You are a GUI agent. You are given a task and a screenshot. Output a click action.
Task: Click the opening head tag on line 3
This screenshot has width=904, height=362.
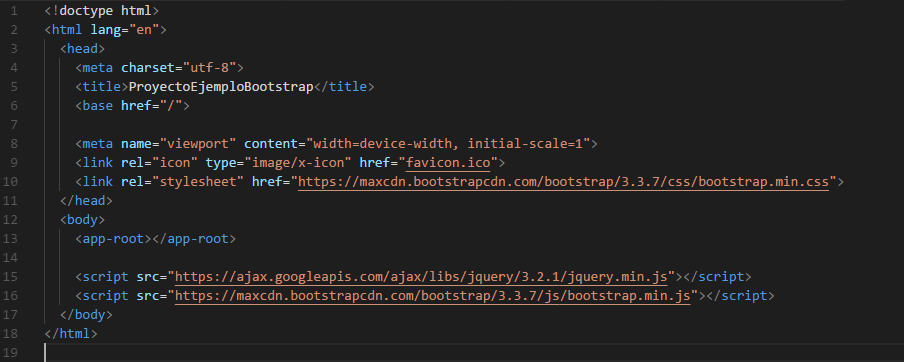(x=82, y=49)
